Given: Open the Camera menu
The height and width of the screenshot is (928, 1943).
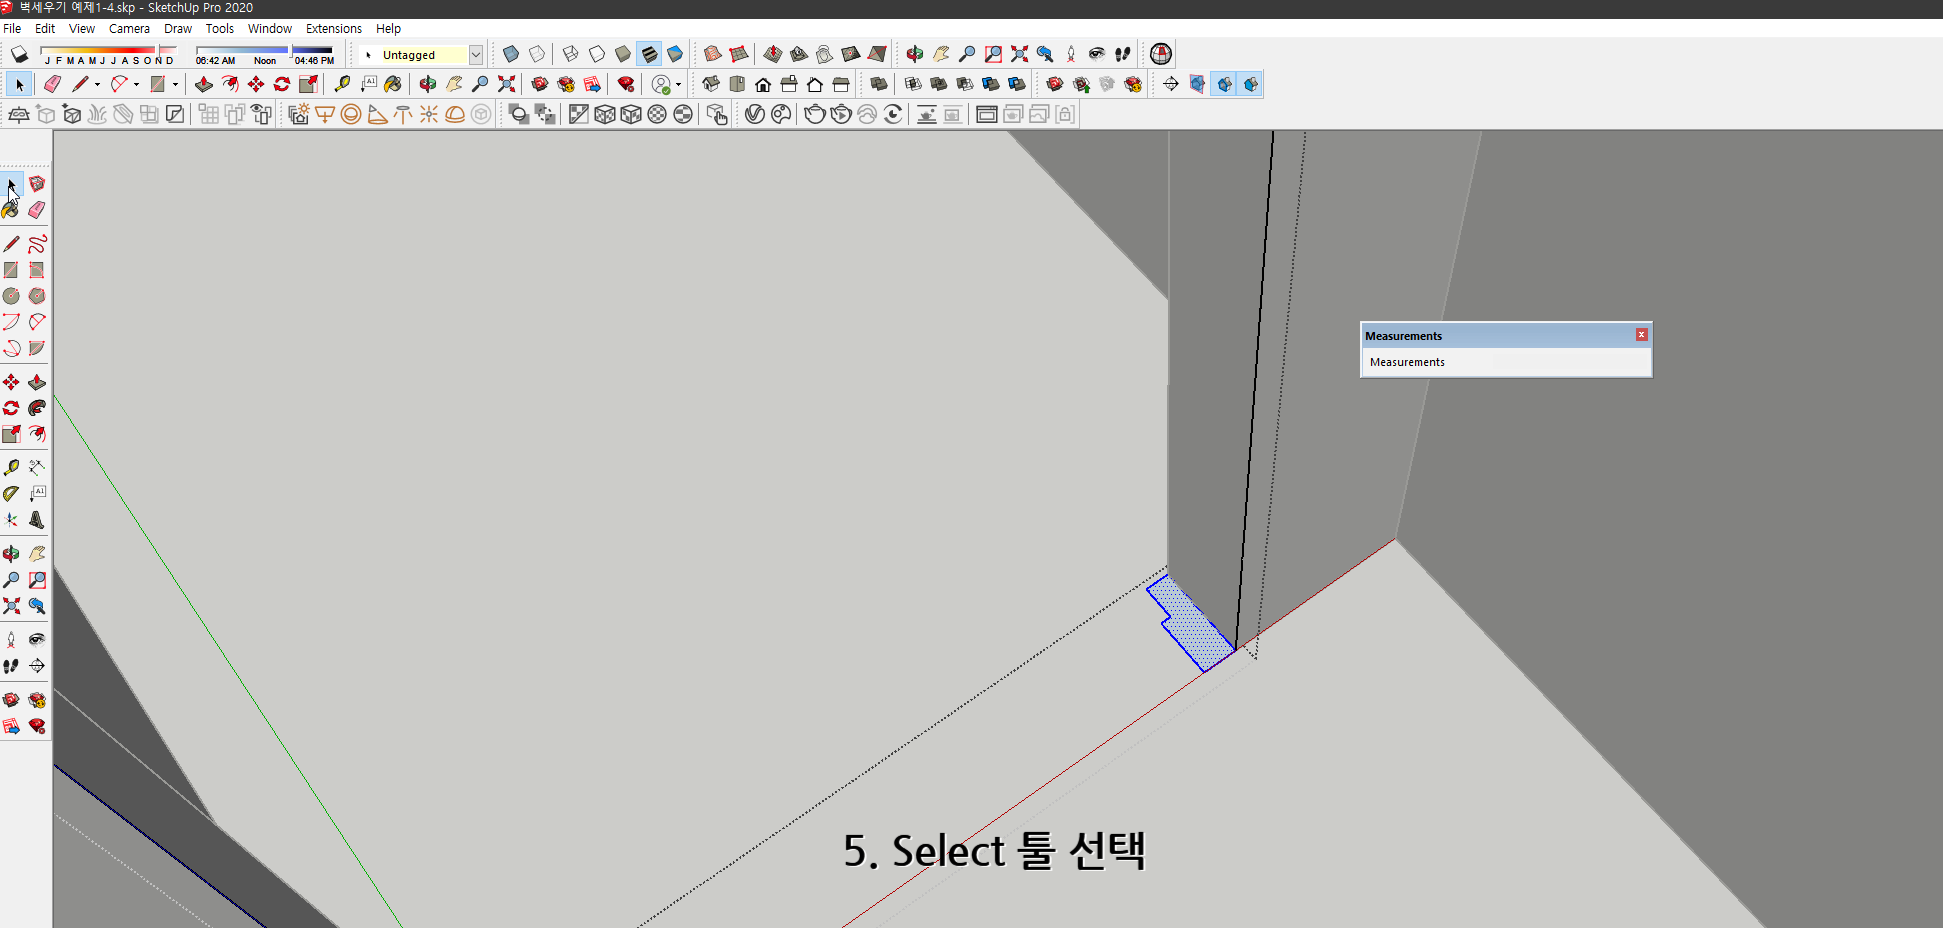Looking at the screenshot, I should point(129,28).
